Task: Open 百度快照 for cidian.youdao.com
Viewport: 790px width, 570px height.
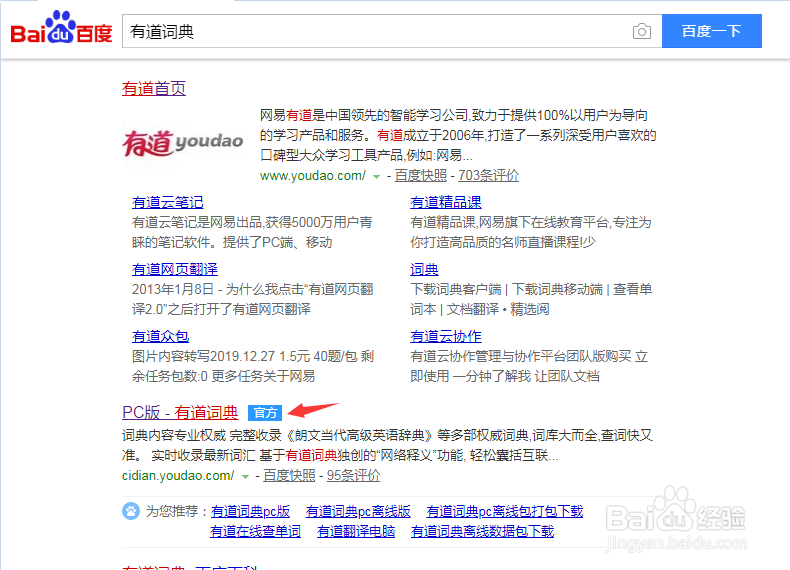Action: point(289,475)
